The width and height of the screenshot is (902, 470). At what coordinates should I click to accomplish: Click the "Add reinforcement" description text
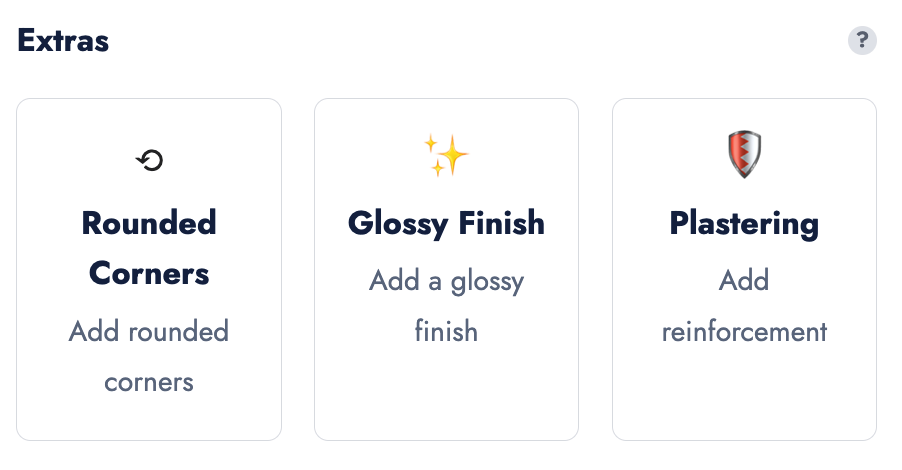[x=744, y=305]
